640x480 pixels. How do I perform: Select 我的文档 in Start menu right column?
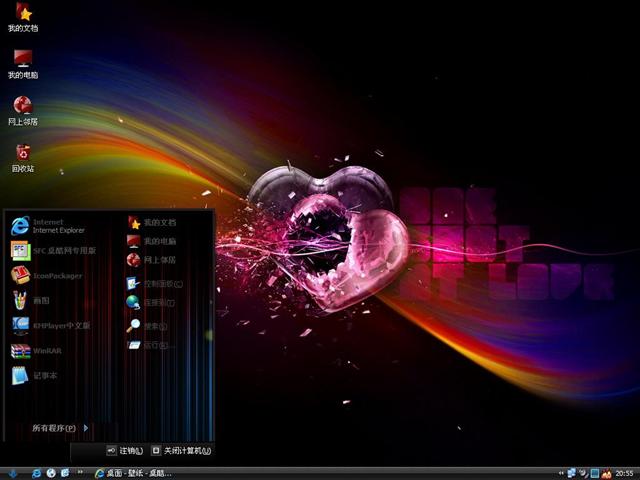click(152, 222)
